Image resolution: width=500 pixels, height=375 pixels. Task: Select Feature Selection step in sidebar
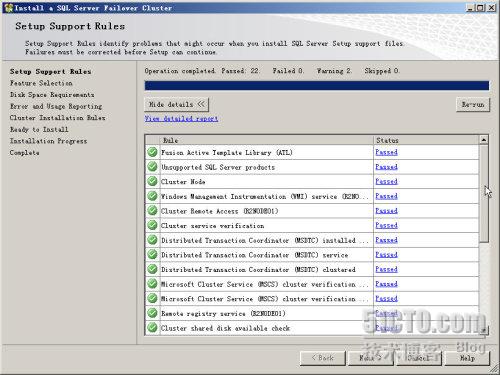41,83
